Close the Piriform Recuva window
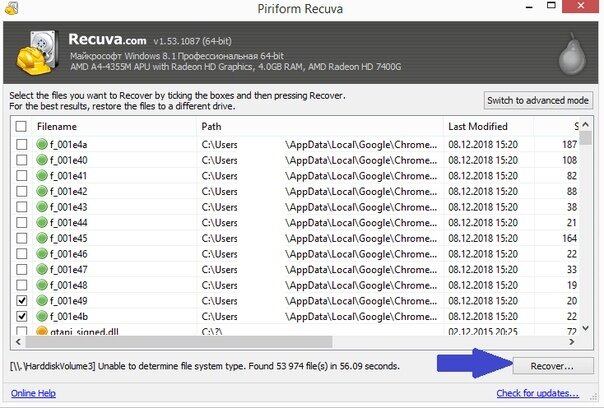This screenshot has height=408, width=604. (581, 6)
